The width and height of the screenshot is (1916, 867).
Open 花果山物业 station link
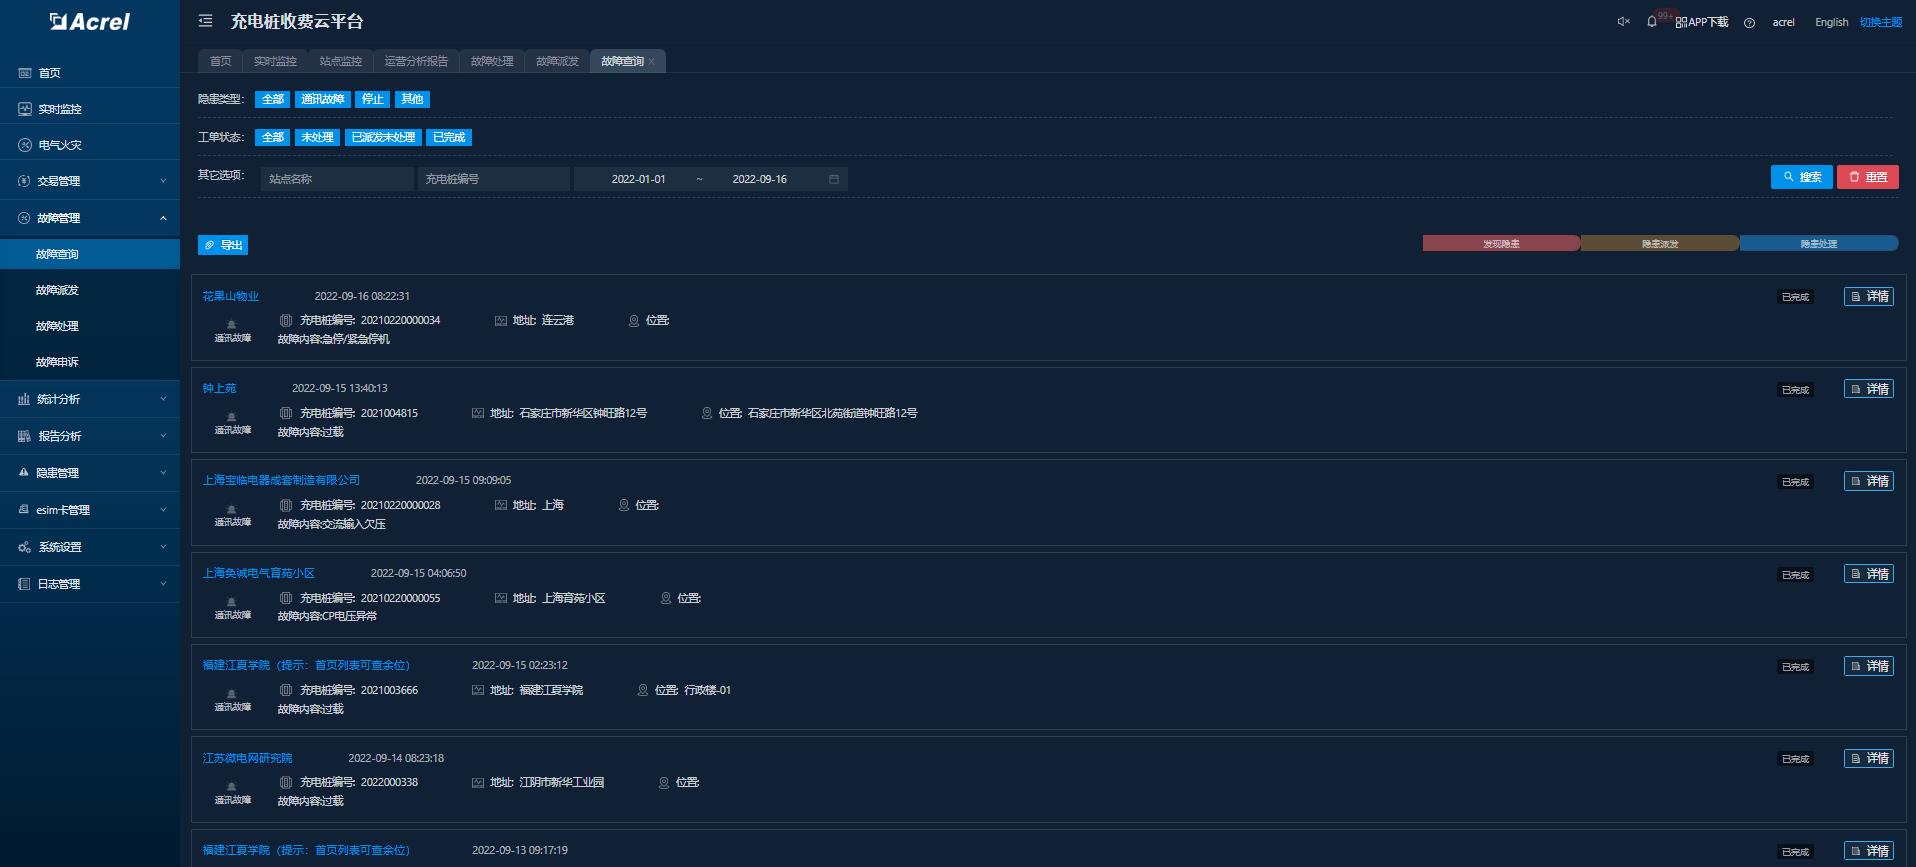click(230, 296)
